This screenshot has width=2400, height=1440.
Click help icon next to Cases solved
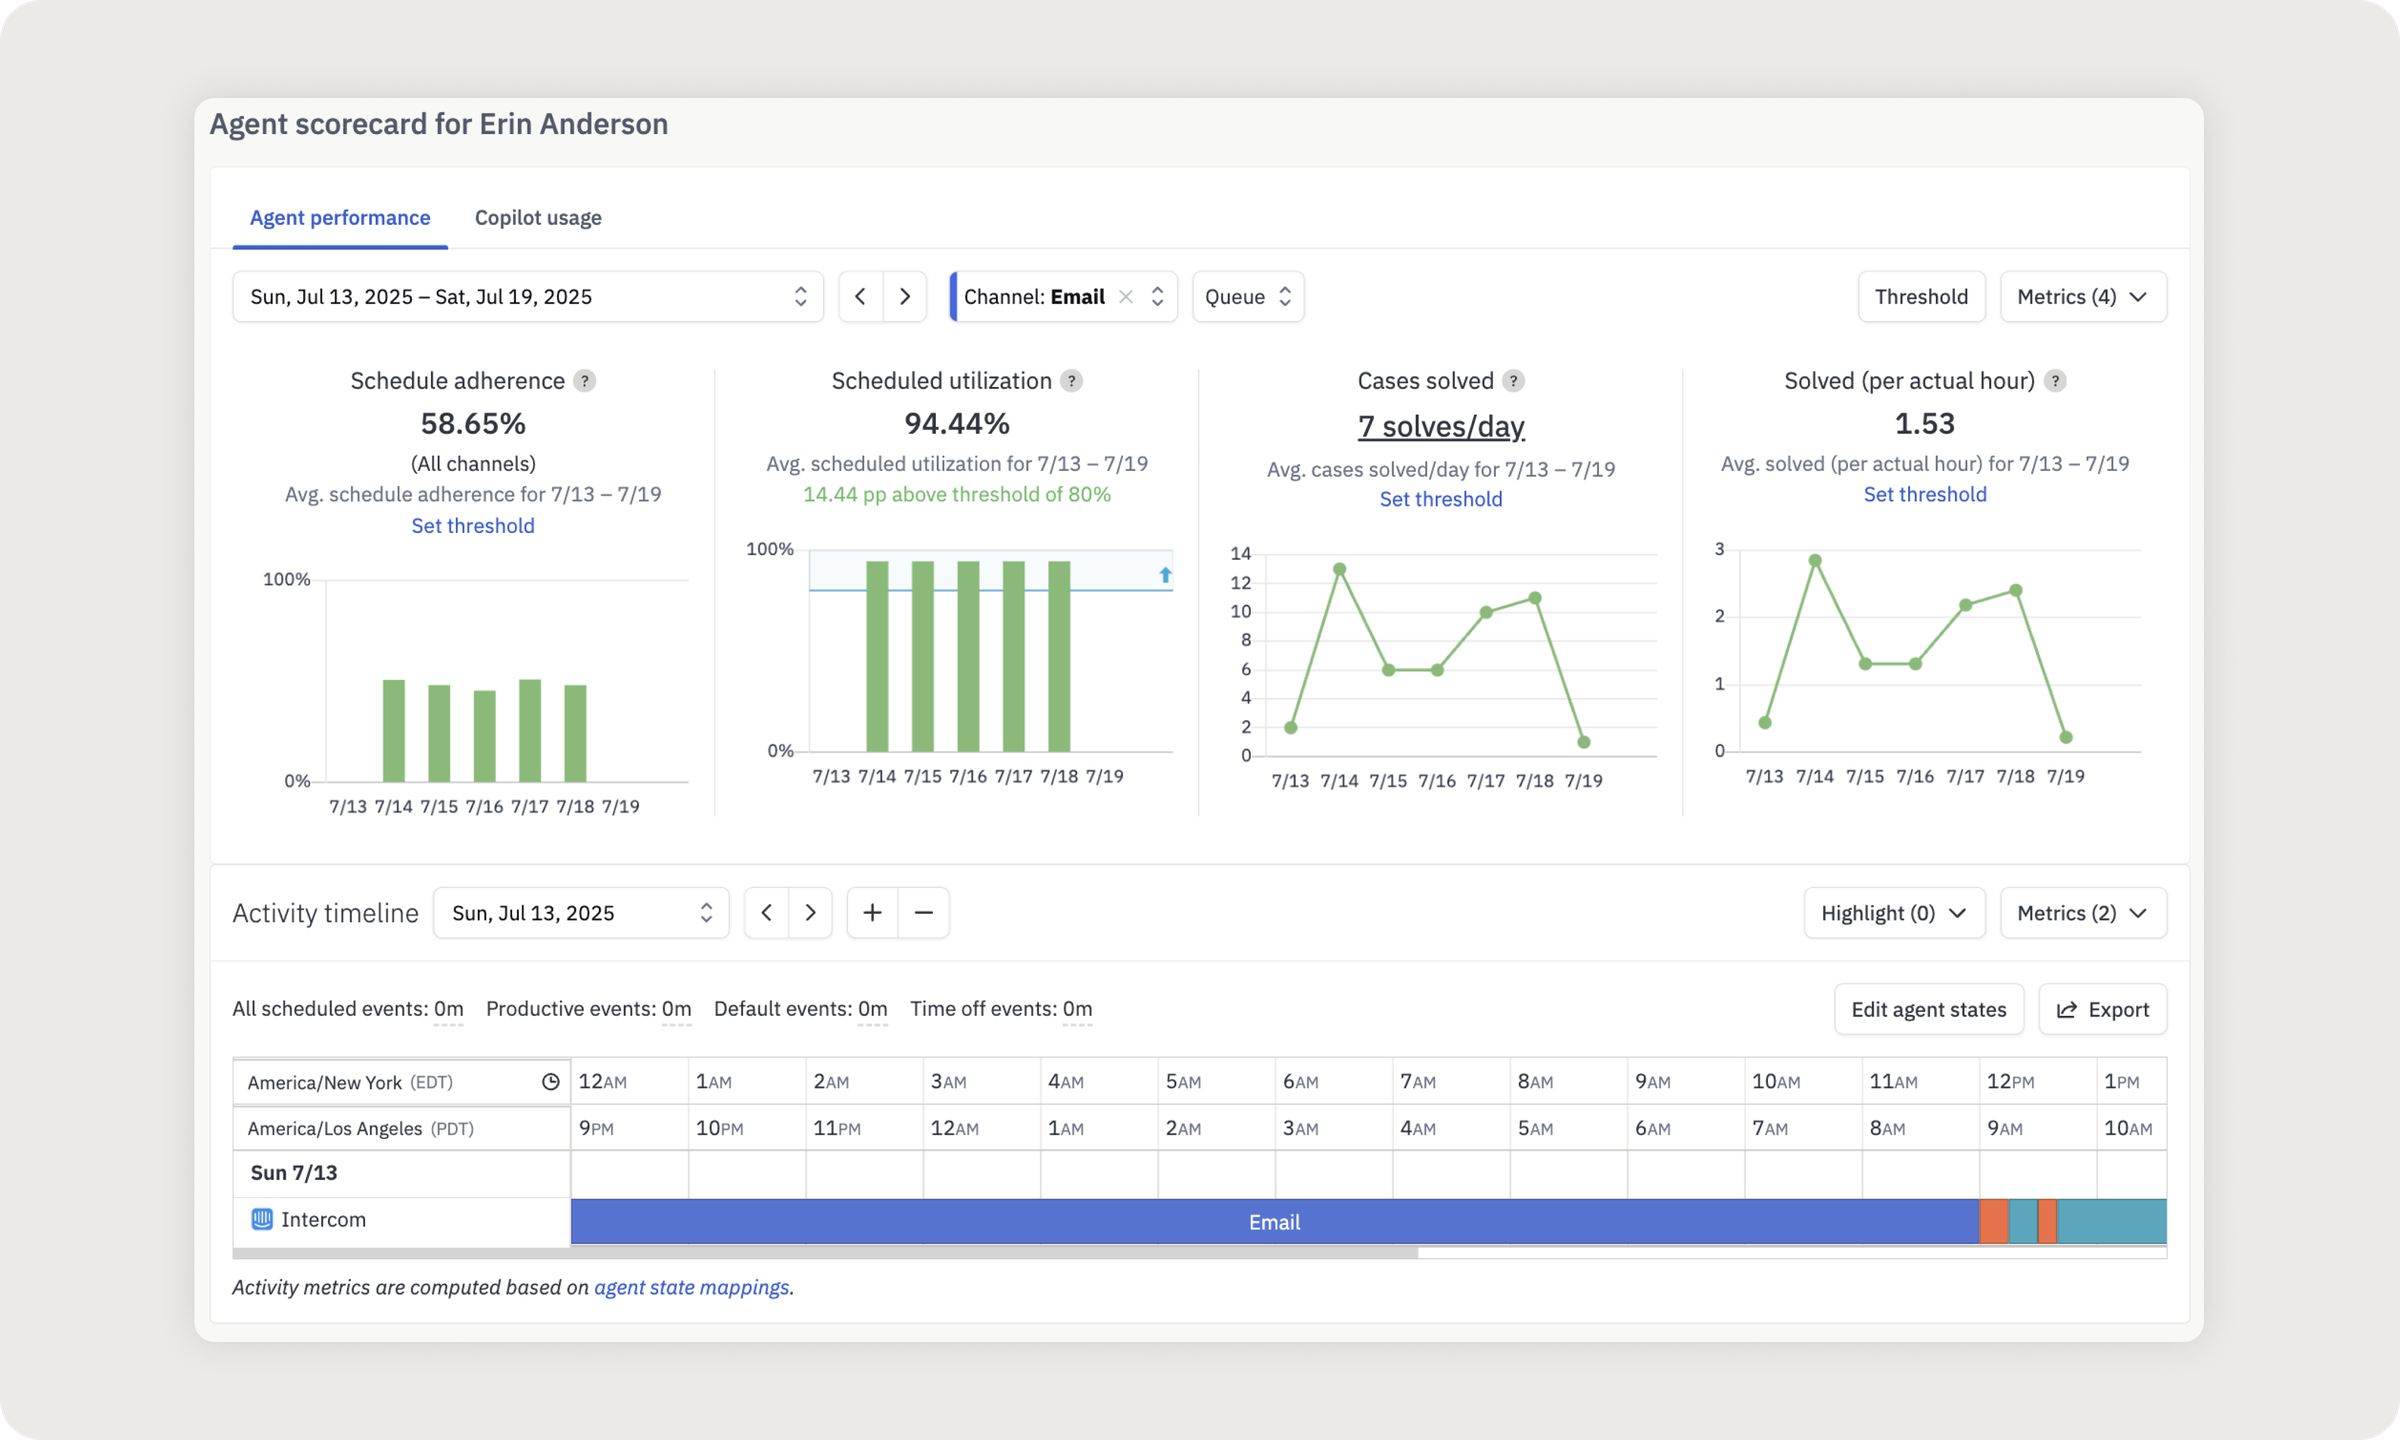[1513, 381]
